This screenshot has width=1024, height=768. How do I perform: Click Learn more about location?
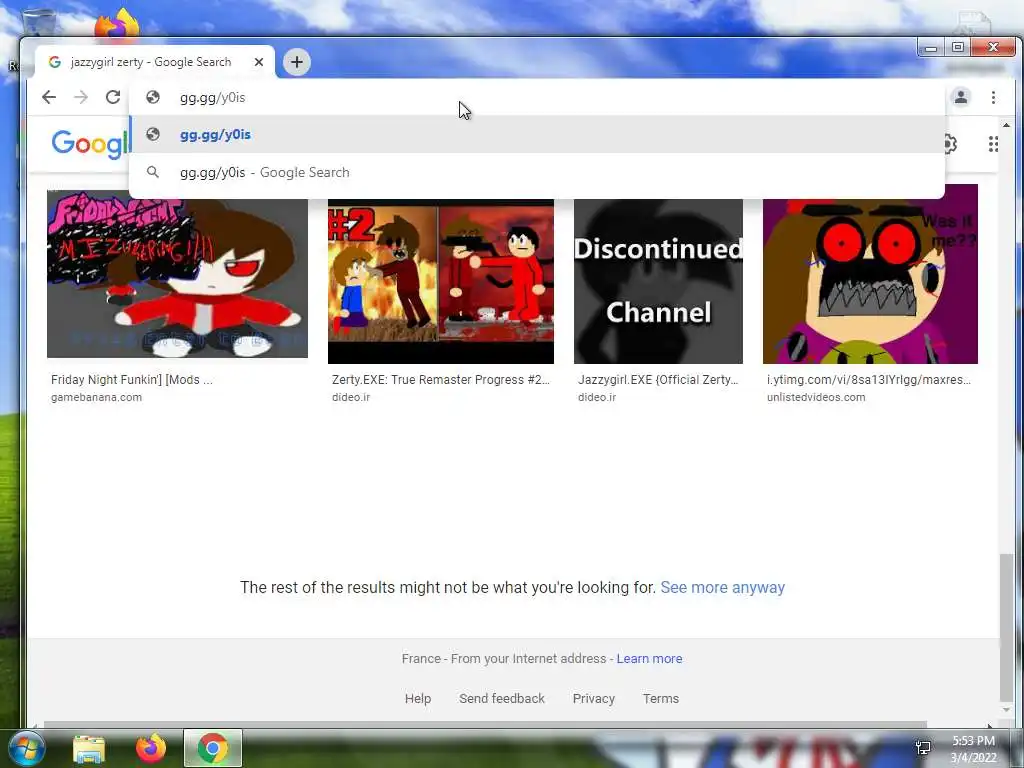click(x=649, y=658)
